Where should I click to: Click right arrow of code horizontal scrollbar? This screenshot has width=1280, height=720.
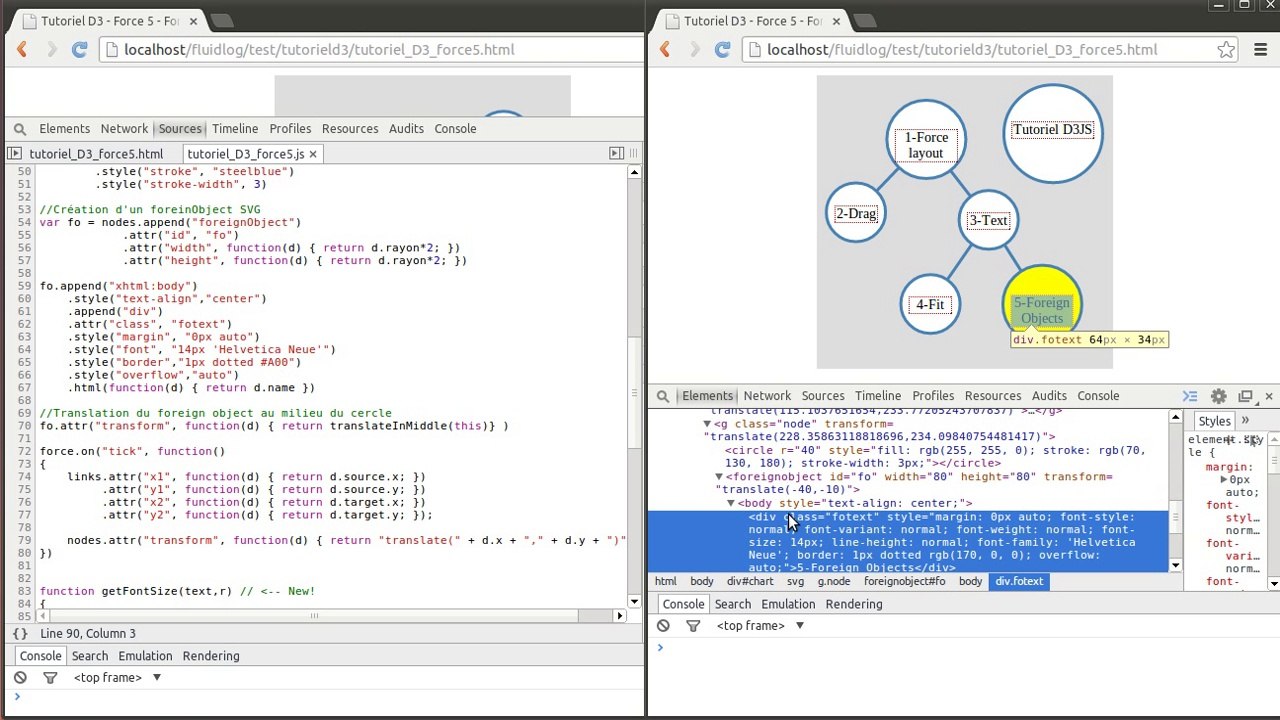pyautogui.click(x=619, y=615)
